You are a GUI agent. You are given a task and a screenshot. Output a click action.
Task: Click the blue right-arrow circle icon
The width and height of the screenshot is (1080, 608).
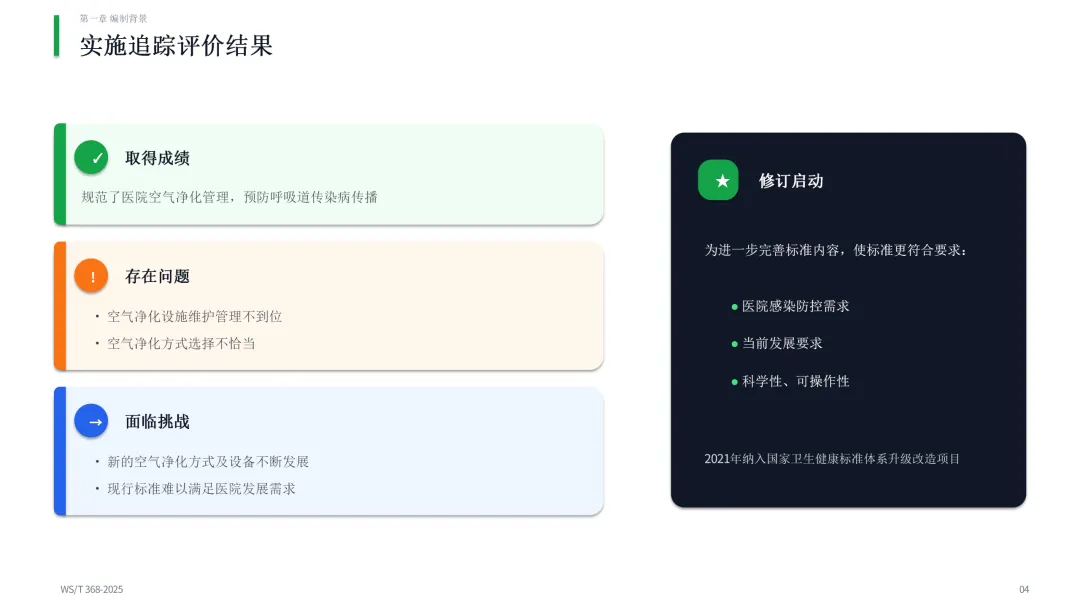pyautogui.click(x=91, y=421)
